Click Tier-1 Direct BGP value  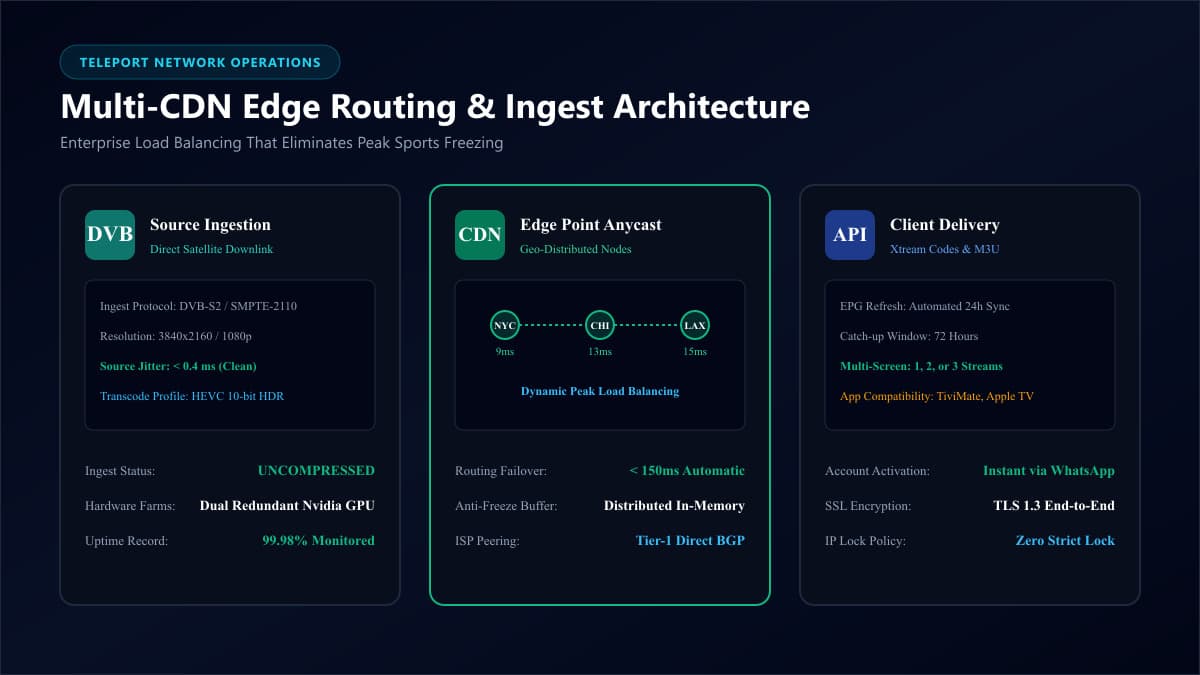tap(690, 541)
